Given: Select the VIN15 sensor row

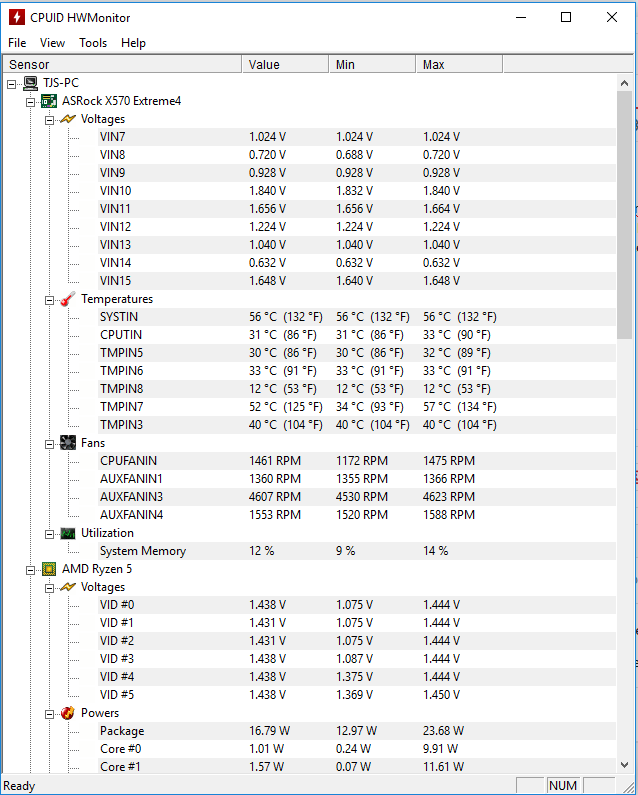Looking at the screenshot, I should pyautogui.click(x=357, y=281).
